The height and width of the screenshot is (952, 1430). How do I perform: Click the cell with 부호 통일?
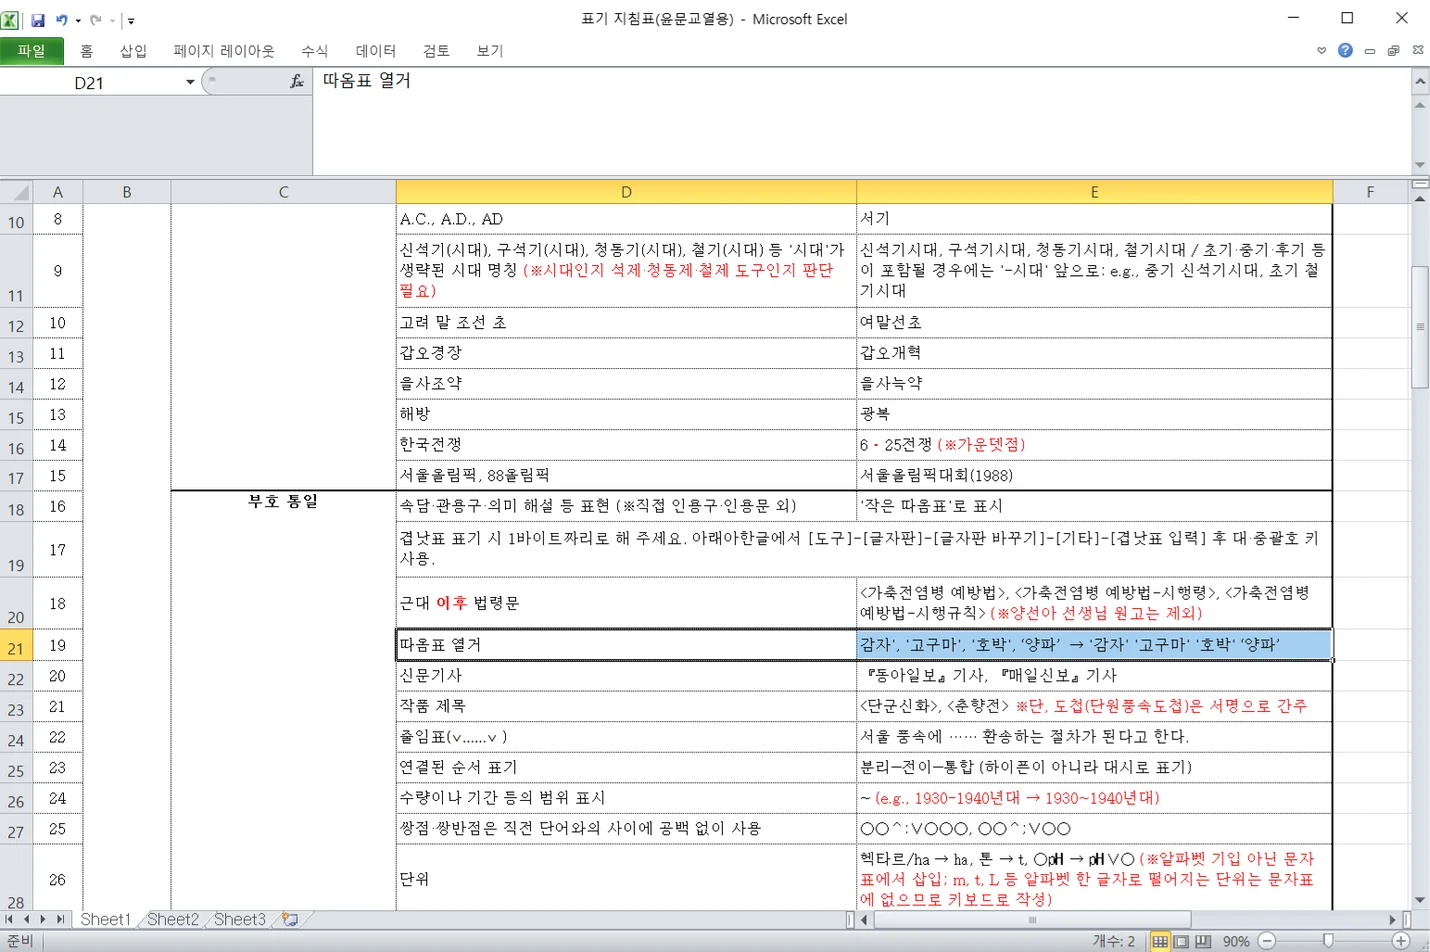tap(283, 501)
